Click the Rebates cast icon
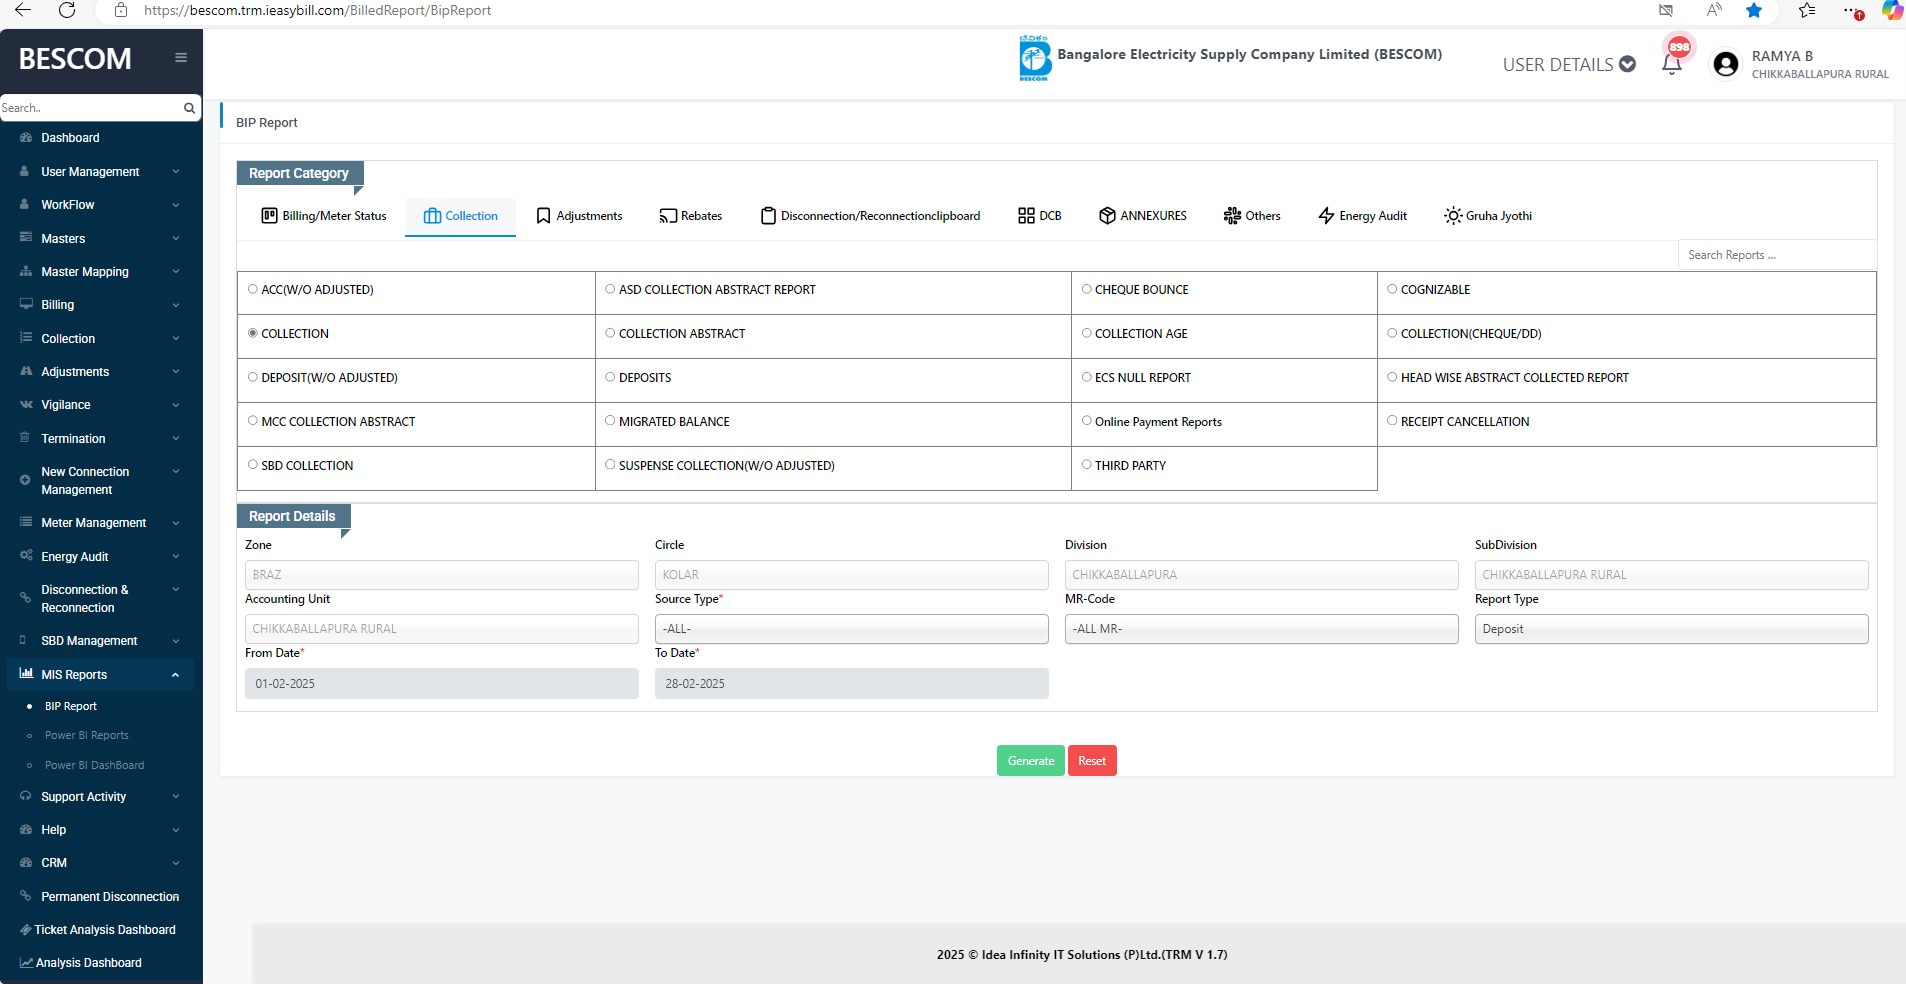 tap(668, 216)
